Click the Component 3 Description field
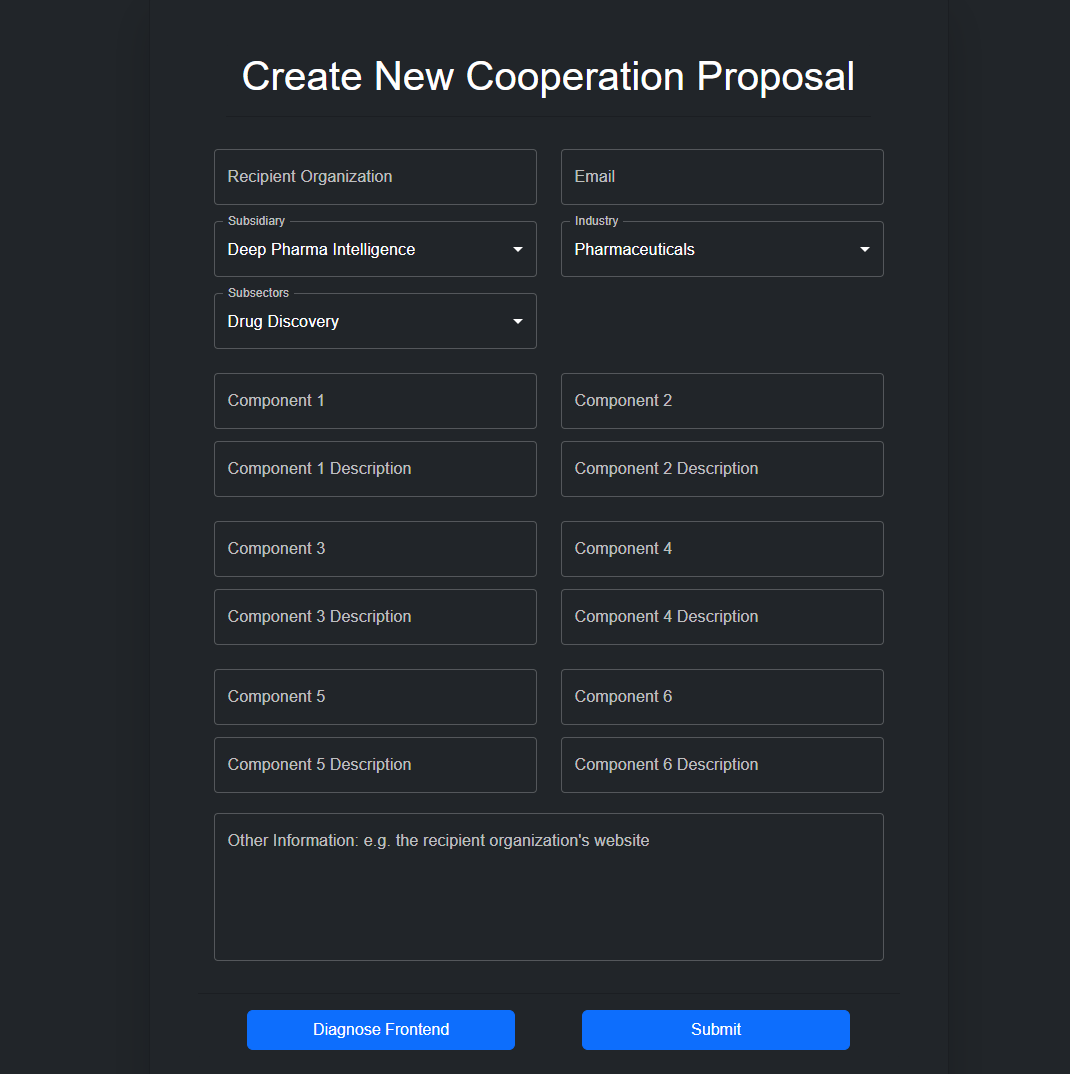Image resolution: width=1070 pixels, height=1074 pixels. 375,617
